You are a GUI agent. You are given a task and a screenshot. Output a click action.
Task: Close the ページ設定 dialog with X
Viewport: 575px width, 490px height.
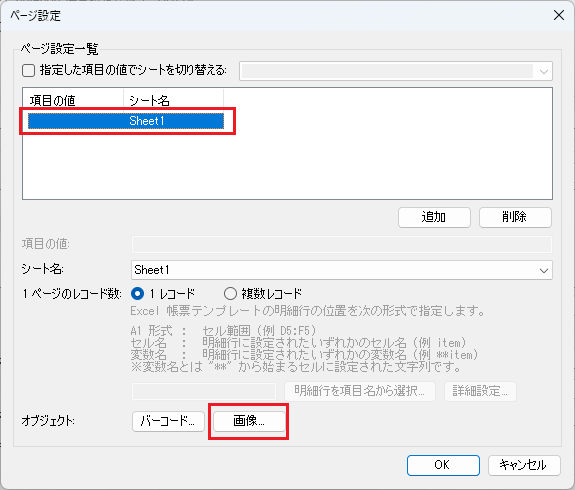click(559, 15)
